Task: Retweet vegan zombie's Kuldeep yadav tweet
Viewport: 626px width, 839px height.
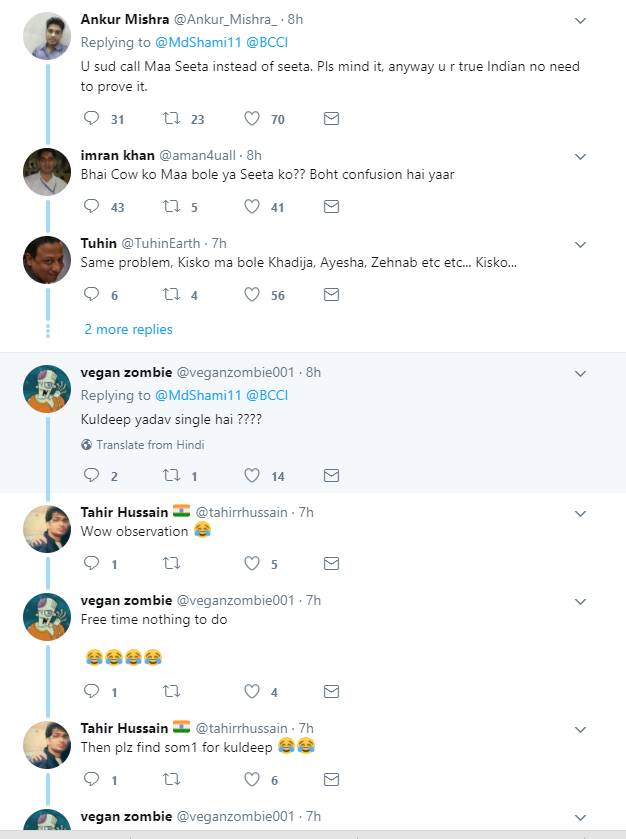Action: click(172, 476)
